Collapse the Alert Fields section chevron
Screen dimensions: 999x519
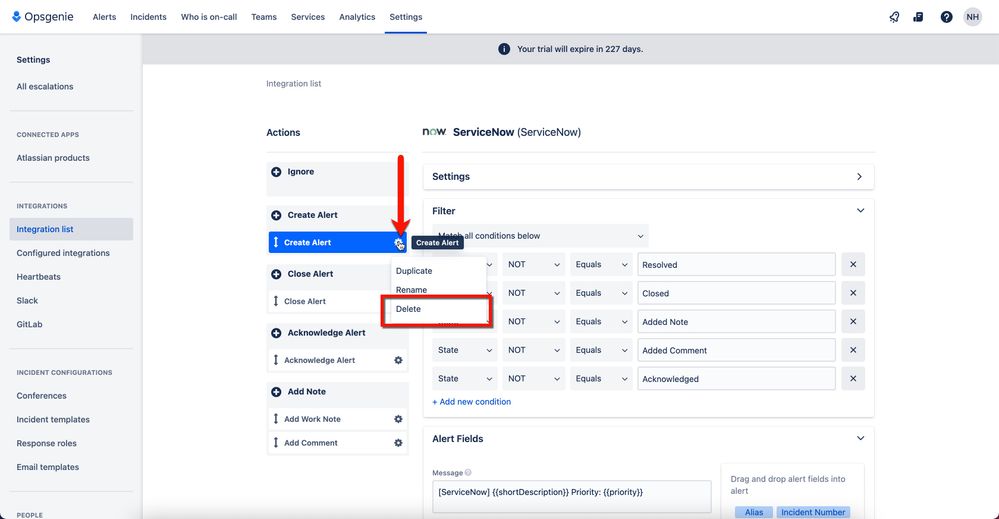[x=860, y=438]
